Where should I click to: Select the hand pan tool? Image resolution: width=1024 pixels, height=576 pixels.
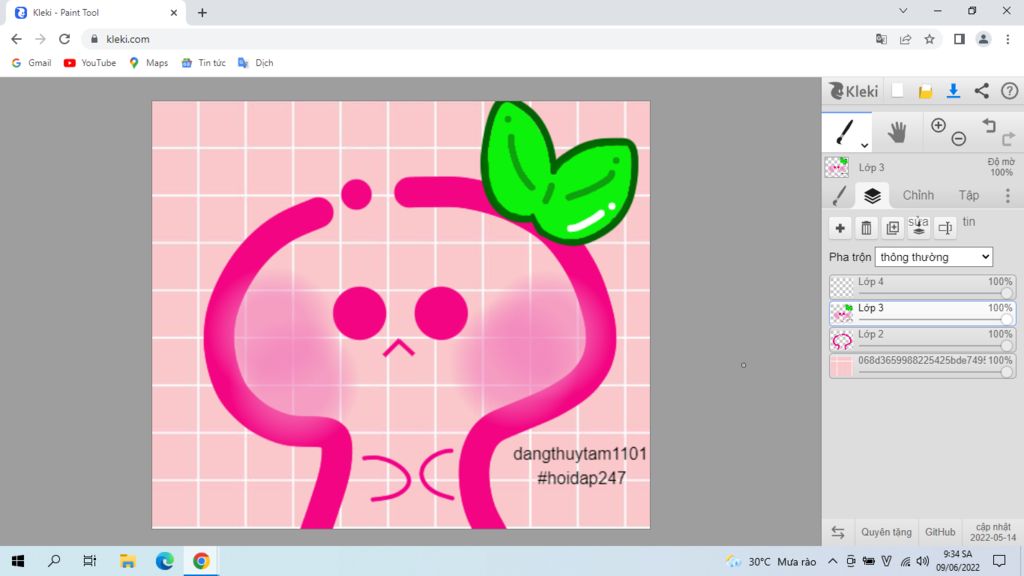897,133
